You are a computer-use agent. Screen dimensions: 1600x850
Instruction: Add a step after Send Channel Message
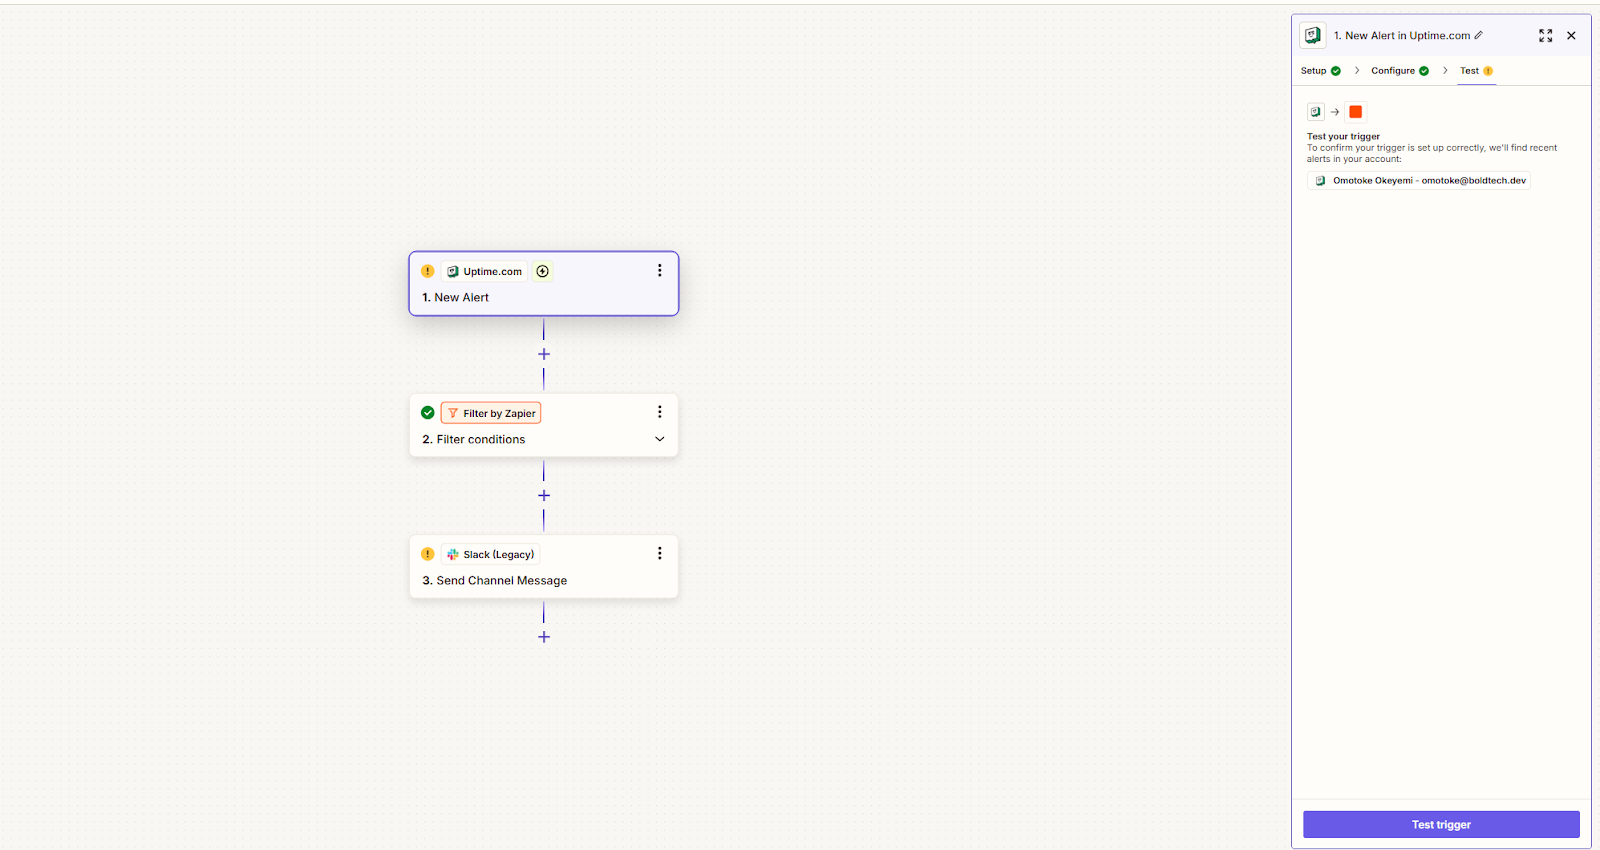(x=544, y=637)
